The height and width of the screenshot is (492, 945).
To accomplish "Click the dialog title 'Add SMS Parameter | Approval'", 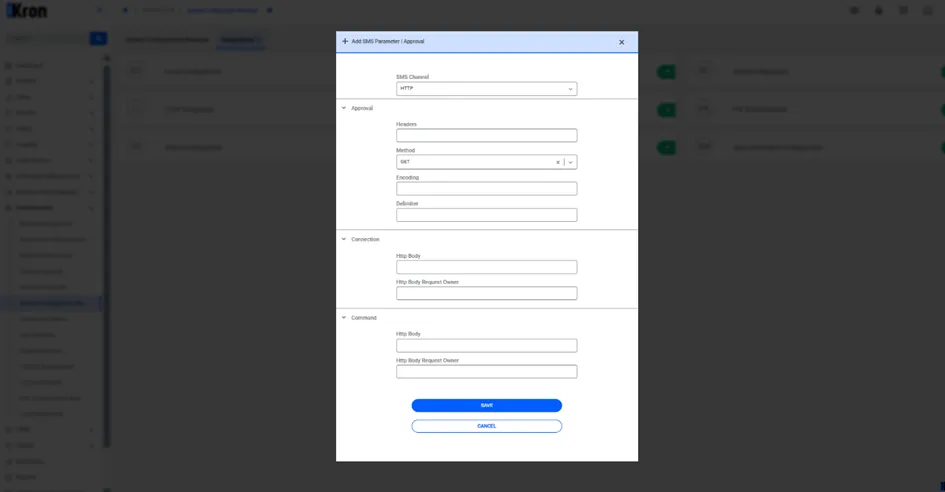I will [388, 42].
